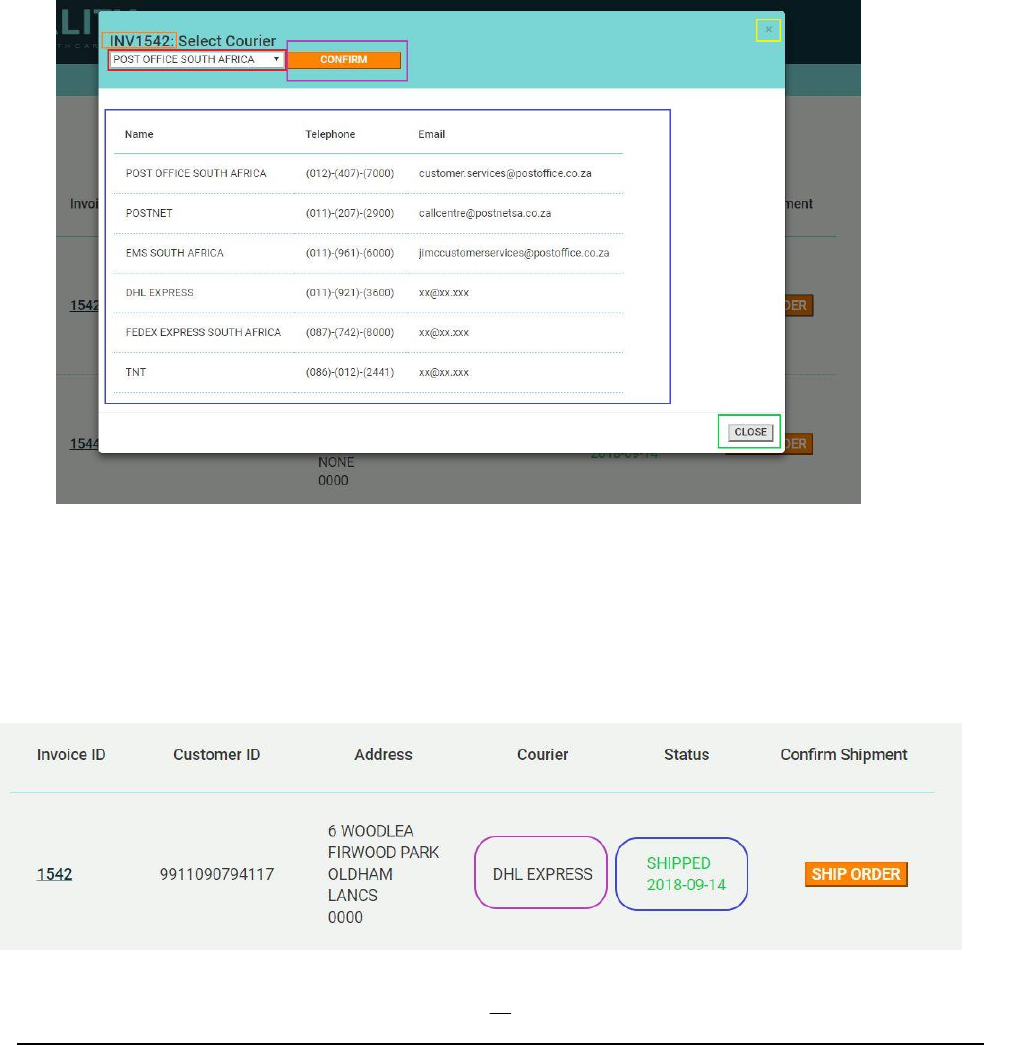Screen dimensions: 1015x1045
Task: Click Confirm Shipment column header
Action: [x=844, y=754]
